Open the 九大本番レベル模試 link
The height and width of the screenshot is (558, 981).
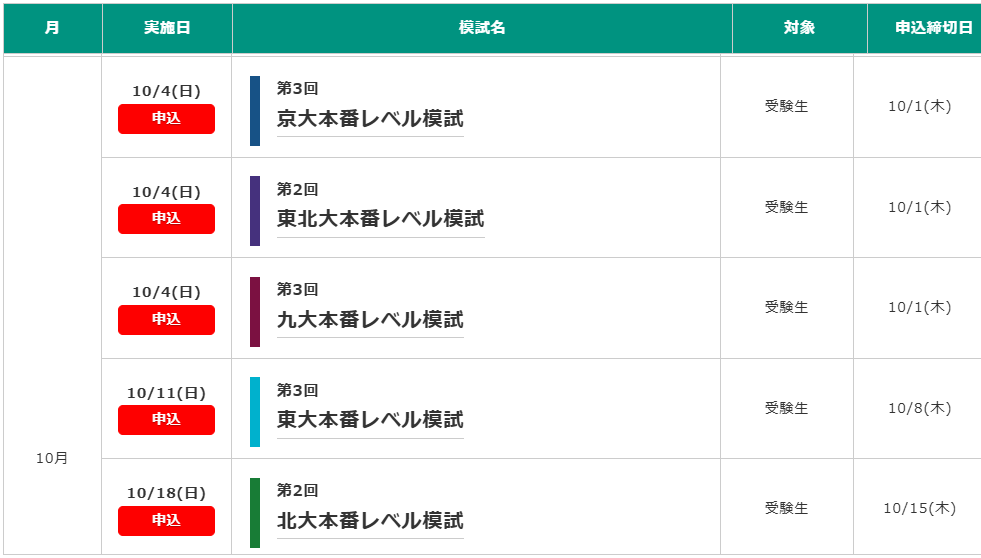tap(370, 320)
